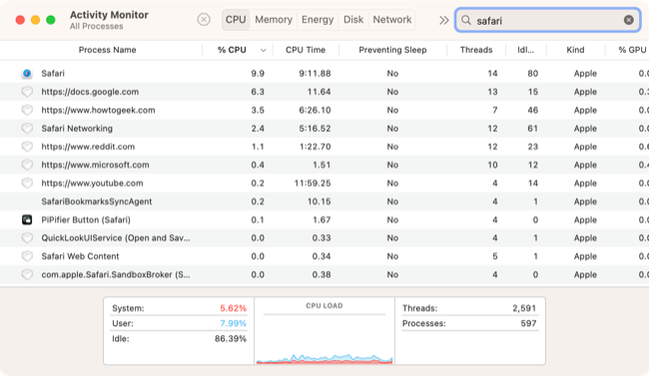Expand the toolbar overflow chevrons
Viewport: 649px width, 376px height.
[444, 20]
